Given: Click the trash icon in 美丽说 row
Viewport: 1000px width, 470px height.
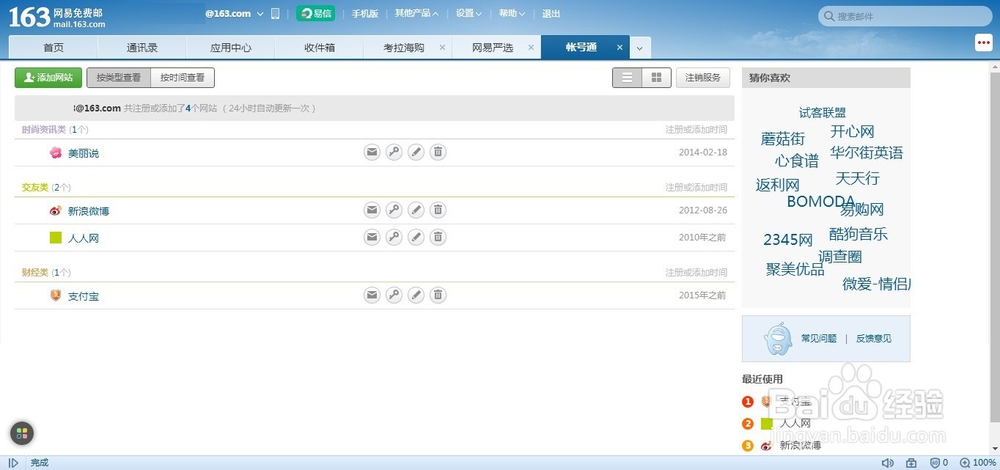Looking at the screenshot, I should 438,152.
